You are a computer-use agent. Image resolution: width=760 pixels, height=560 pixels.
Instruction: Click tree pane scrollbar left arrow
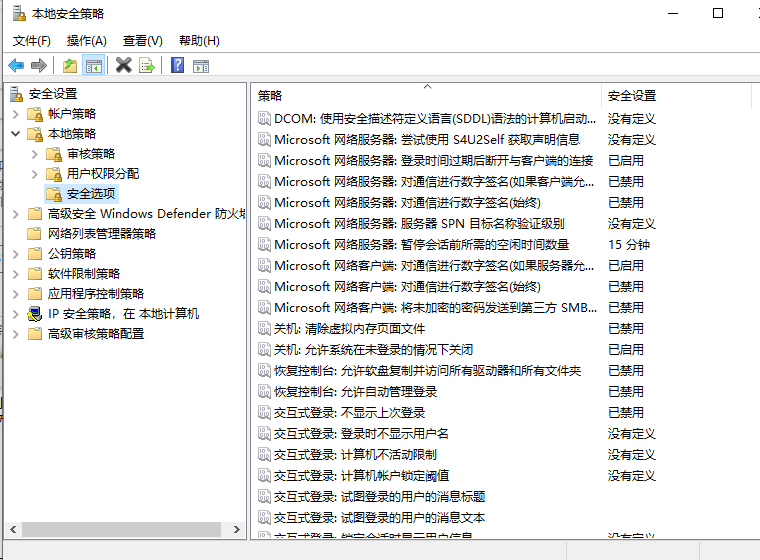coord(13,529)
